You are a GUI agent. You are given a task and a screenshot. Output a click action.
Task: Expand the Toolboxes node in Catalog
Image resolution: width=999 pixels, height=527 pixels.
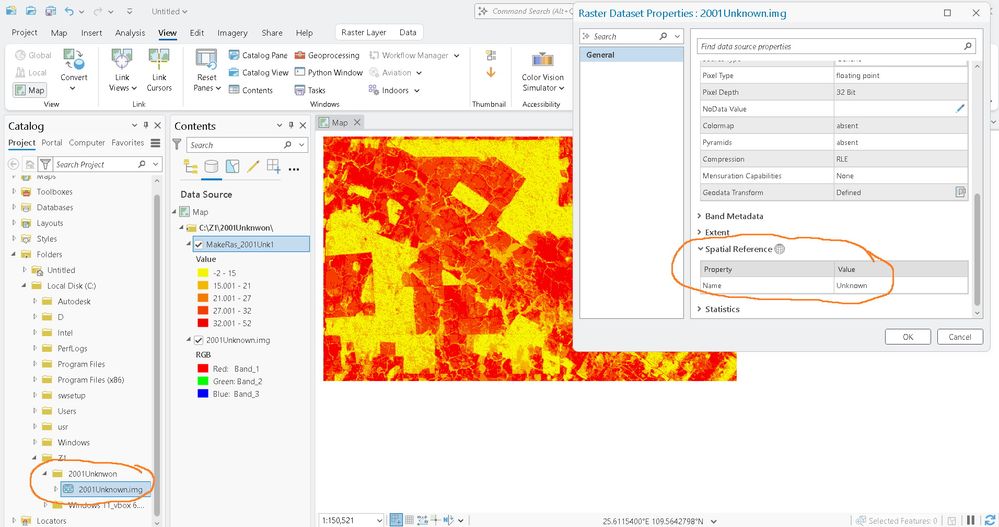(13, 191)
